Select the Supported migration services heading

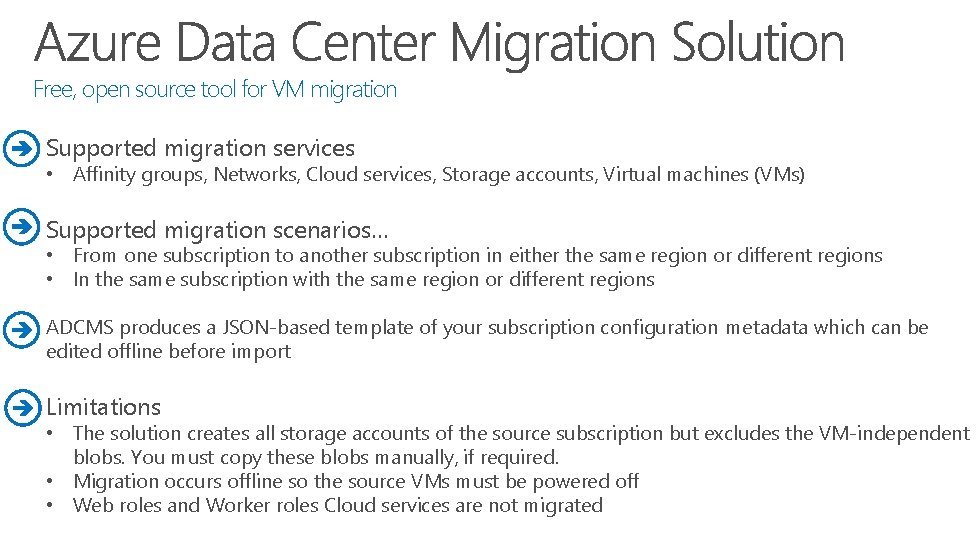pos(200,149)
